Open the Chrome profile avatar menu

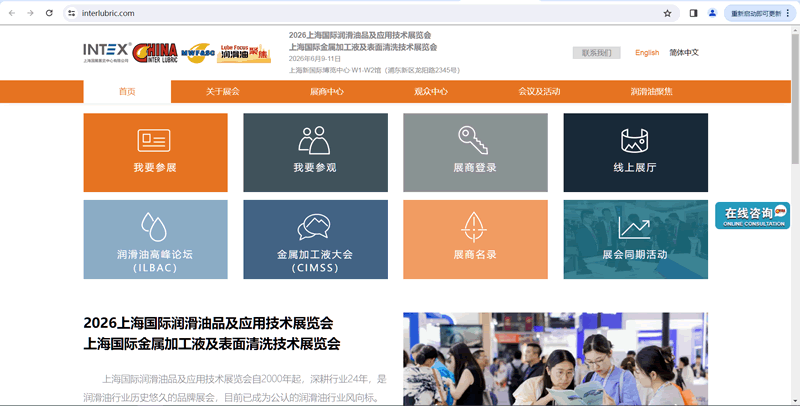point(712,13)
